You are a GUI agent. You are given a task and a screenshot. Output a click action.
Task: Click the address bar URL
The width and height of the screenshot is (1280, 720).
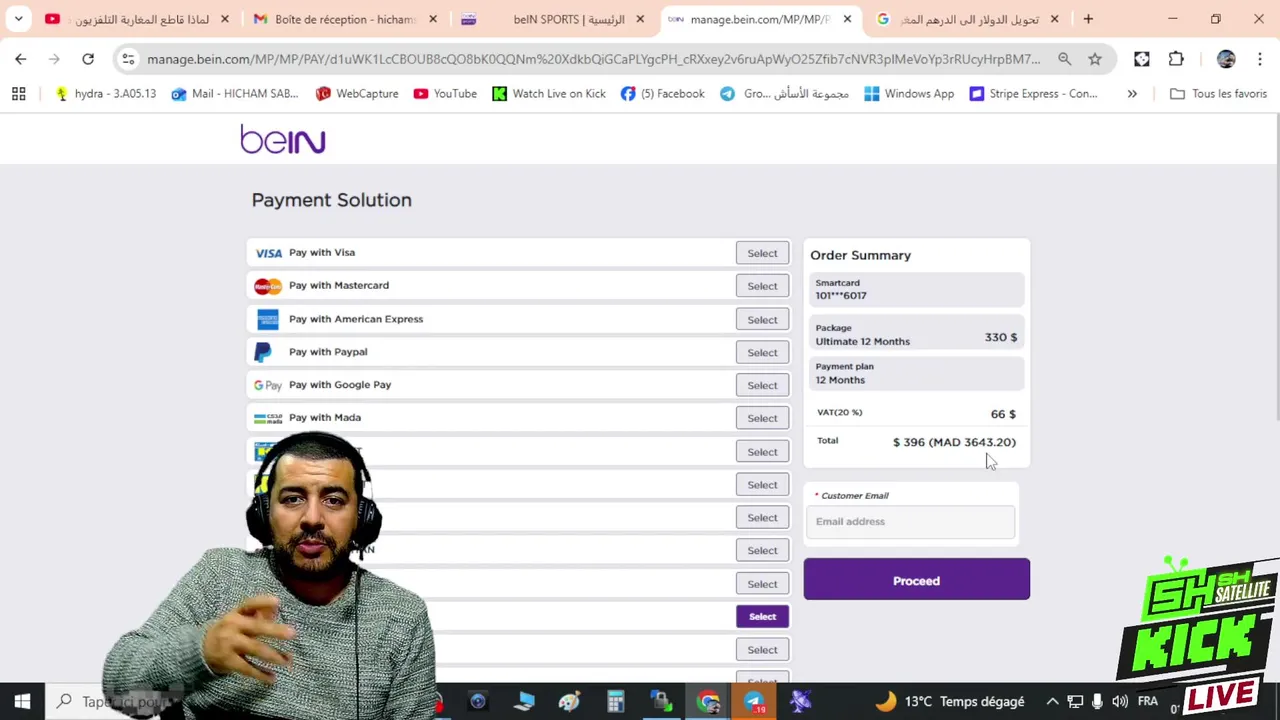pos(593,59)
